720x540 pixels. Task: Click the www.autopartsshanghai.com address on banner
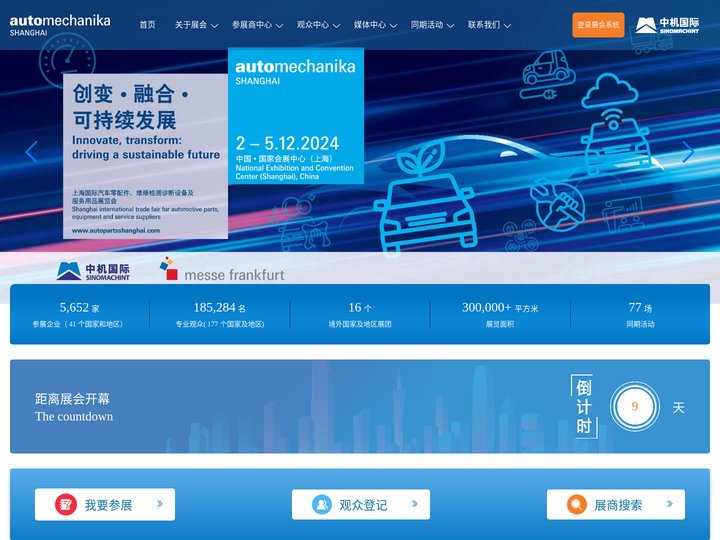pyautogui.click(x=116, y=231)
